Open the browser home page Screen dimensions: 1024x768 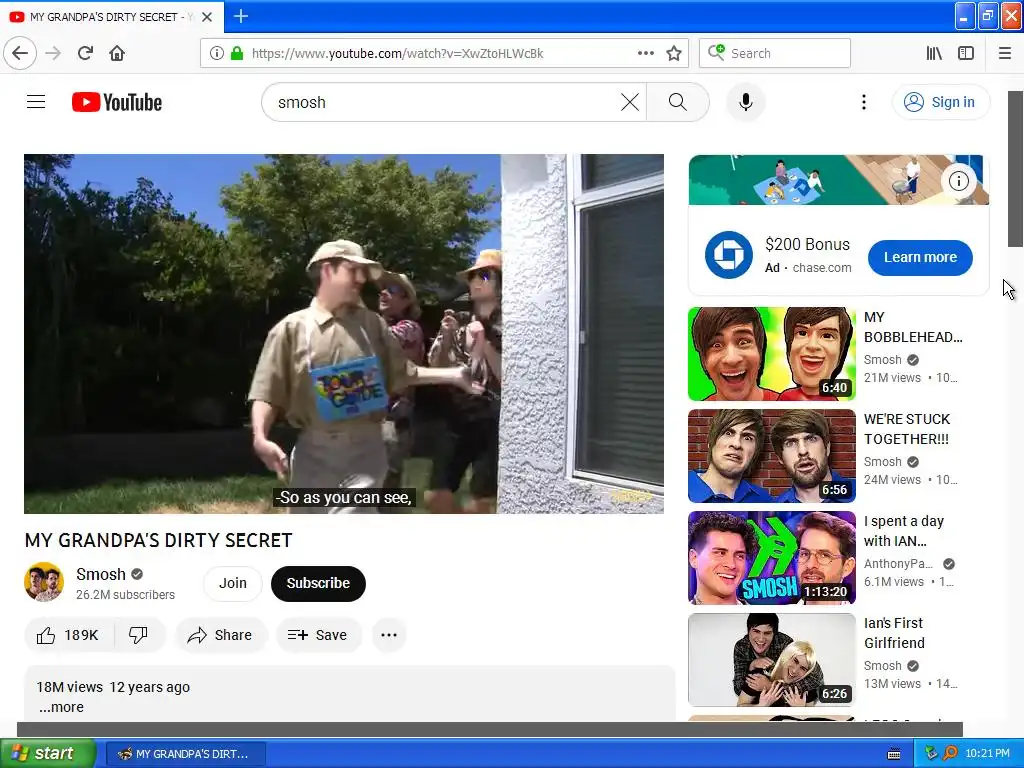pyautogui.click(x=117, y=53)
